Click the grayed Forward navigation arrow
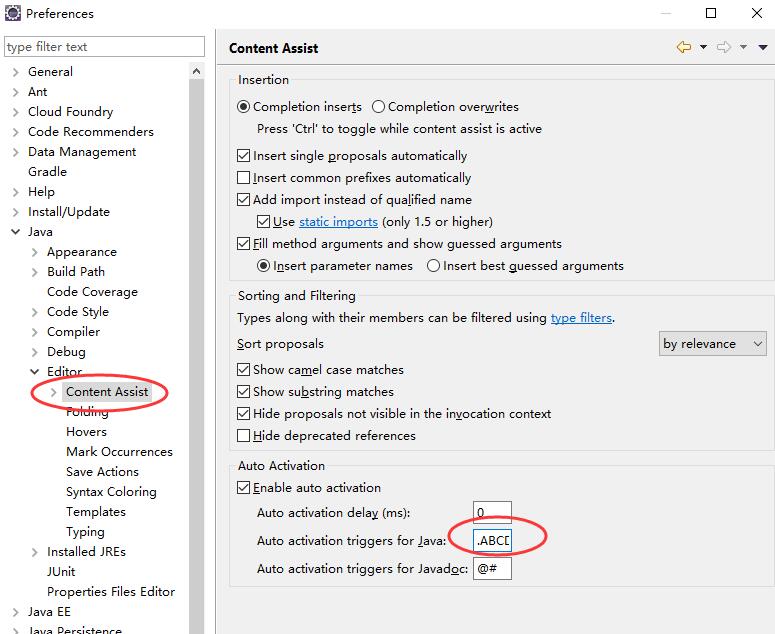This screenshot has width=775, height=634. pos(724,47)
